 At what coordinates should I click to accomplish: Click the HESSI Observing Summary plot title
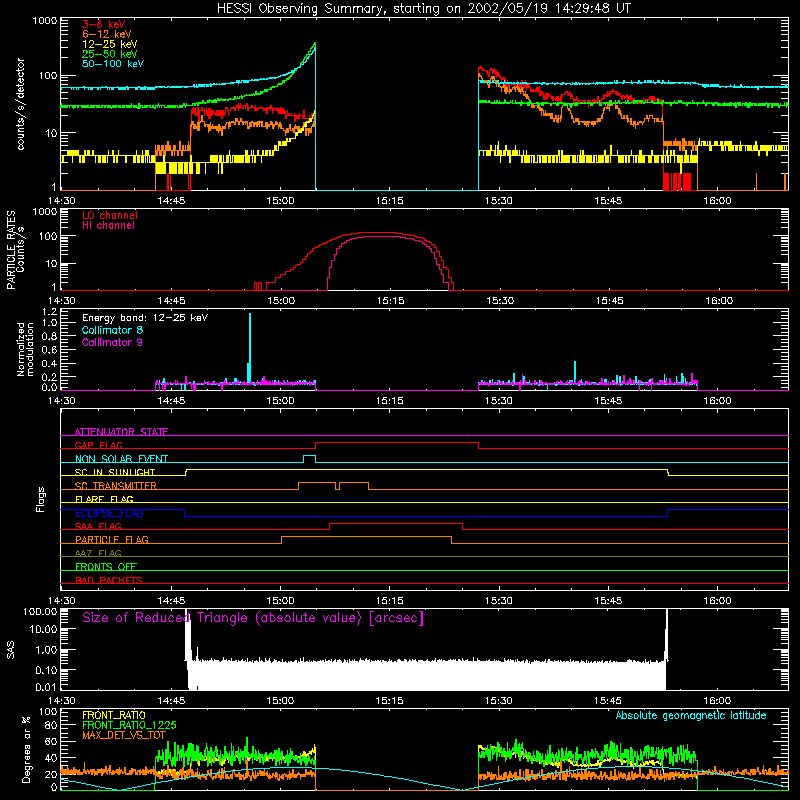[423, 9]
